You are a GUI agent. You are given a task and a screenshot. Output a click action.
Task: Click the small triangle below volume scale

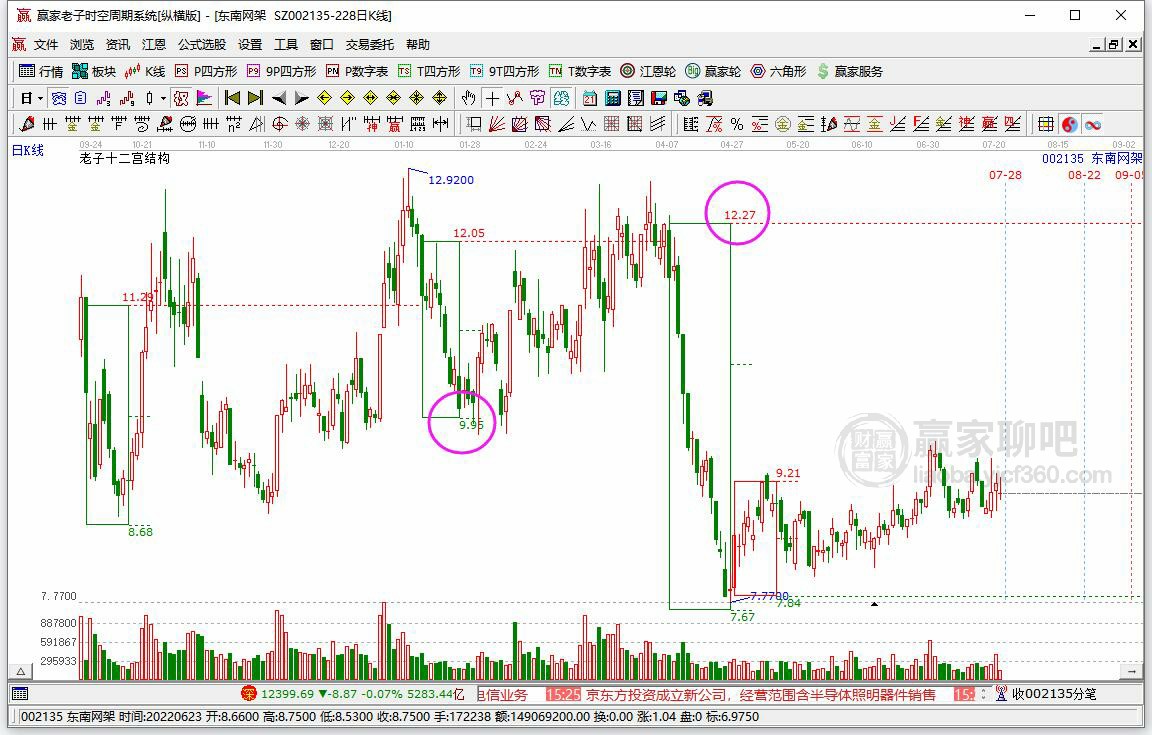tap(21, 671)
